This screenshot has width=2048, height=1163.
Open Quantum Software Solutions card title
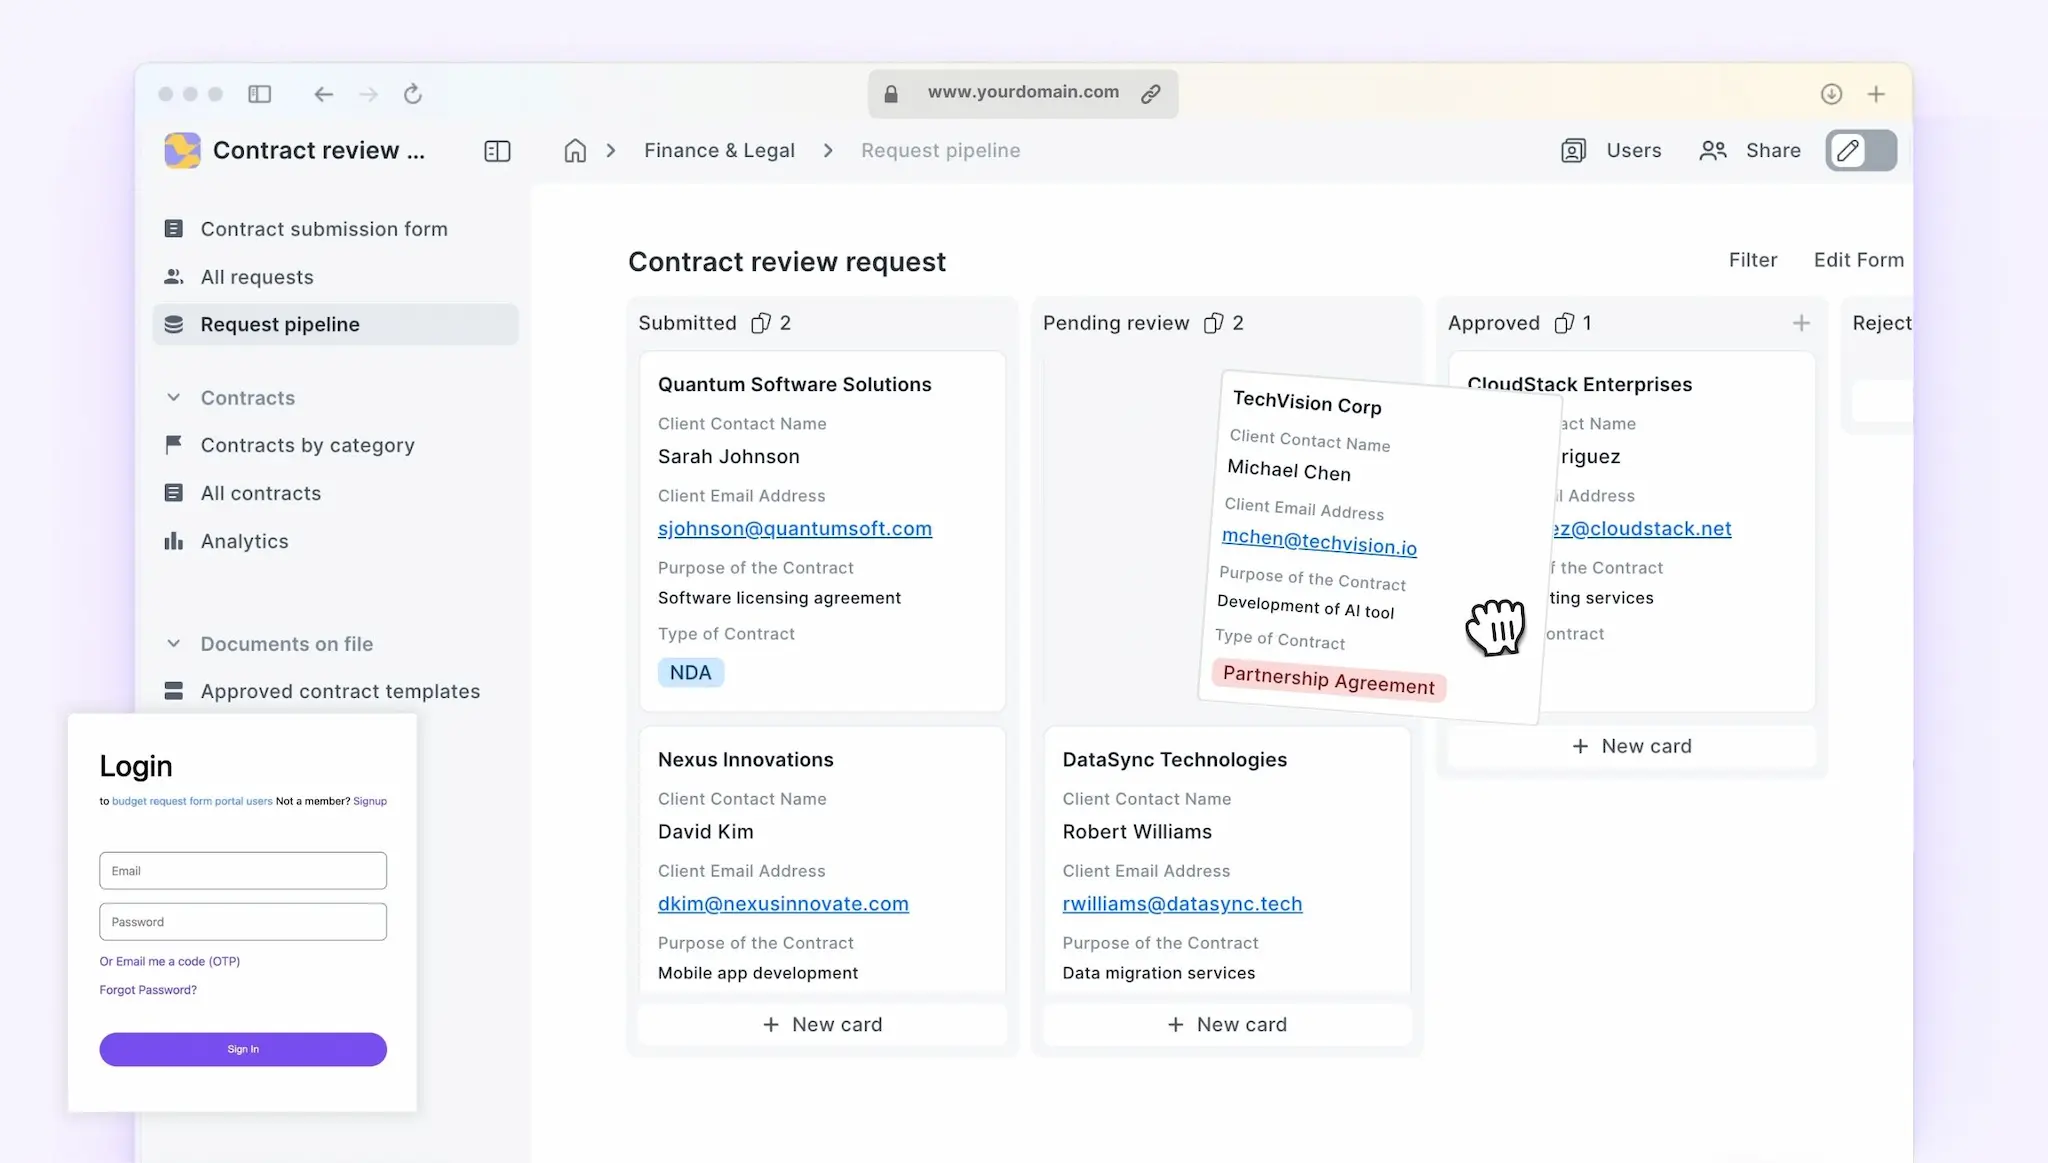794,384
